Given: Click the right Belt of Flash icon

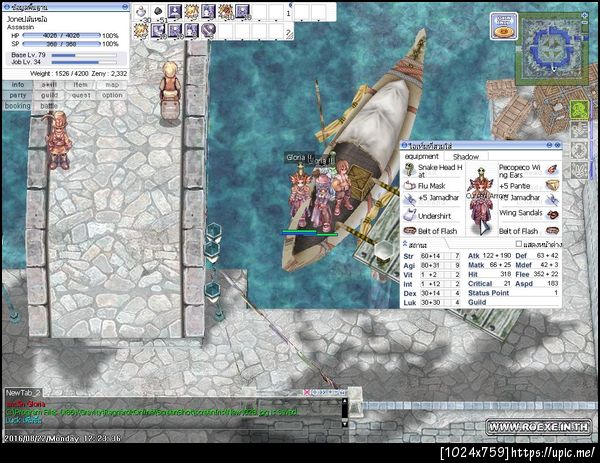Looking at the screenshot, I should point(552,231).
